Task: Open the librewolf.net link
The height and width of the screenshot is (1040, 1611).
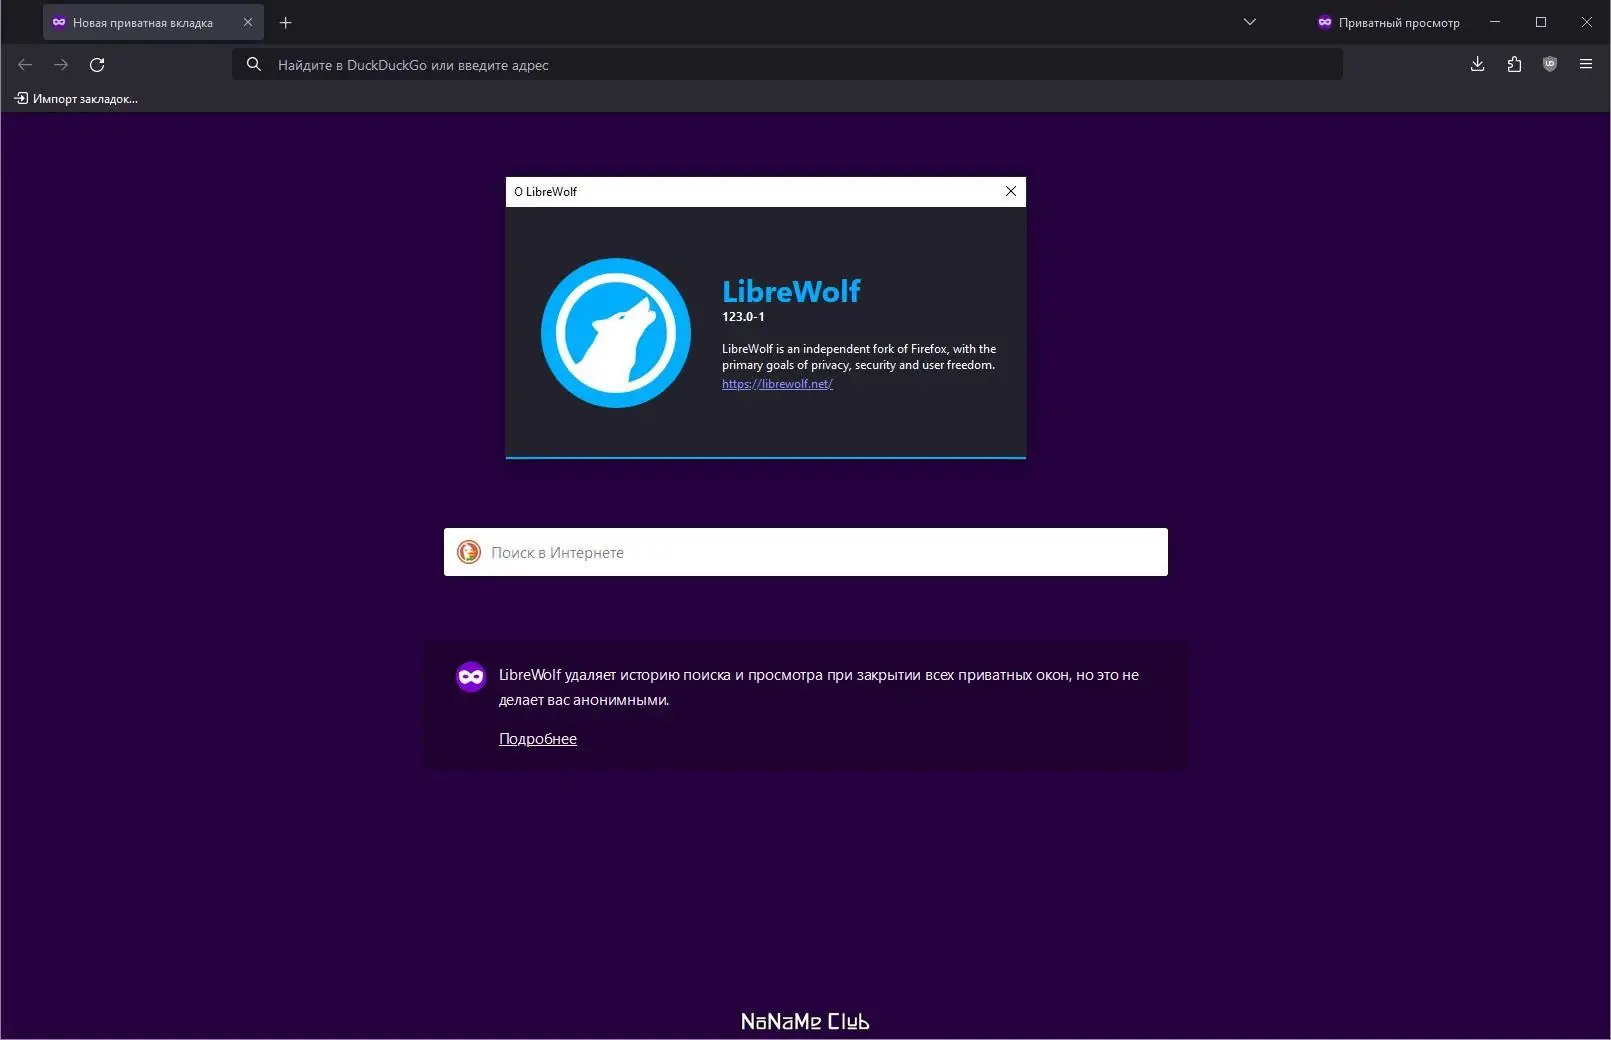Action: click(777, 384)
